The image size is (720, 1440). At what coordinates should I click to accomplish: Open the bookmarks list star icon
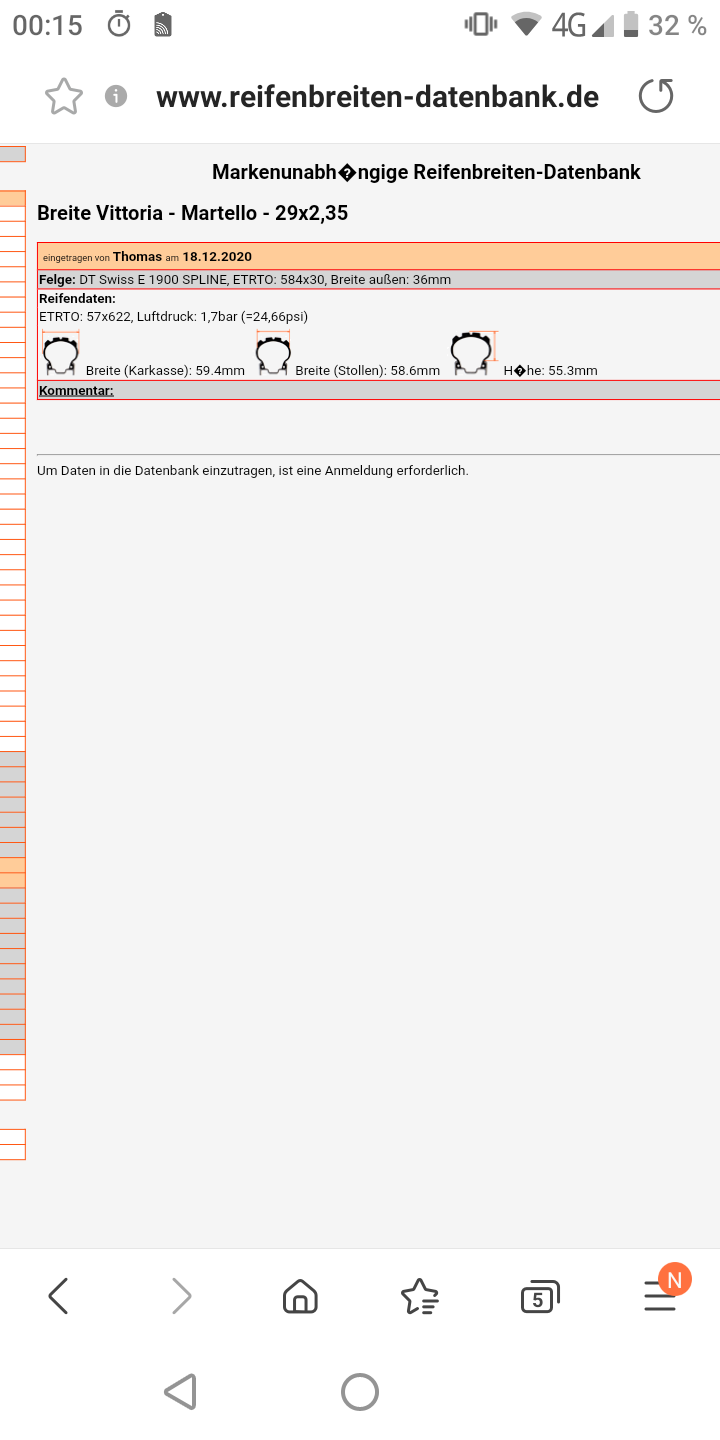(x=419, y=1296)
